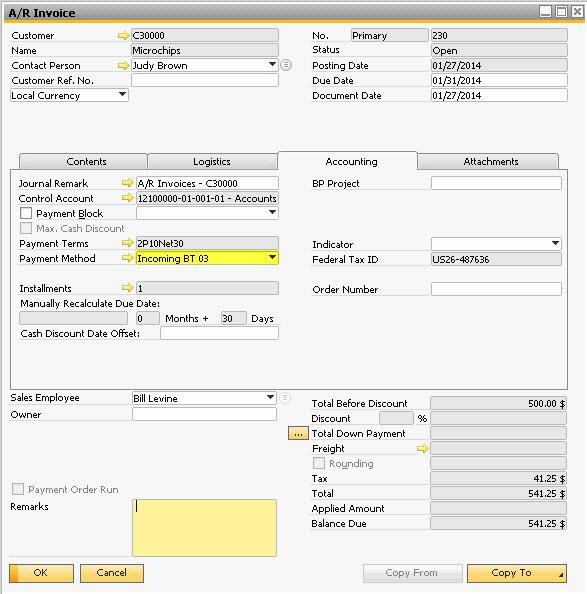Open the Contact Person dropdown
587x594 pixels.
272,65
